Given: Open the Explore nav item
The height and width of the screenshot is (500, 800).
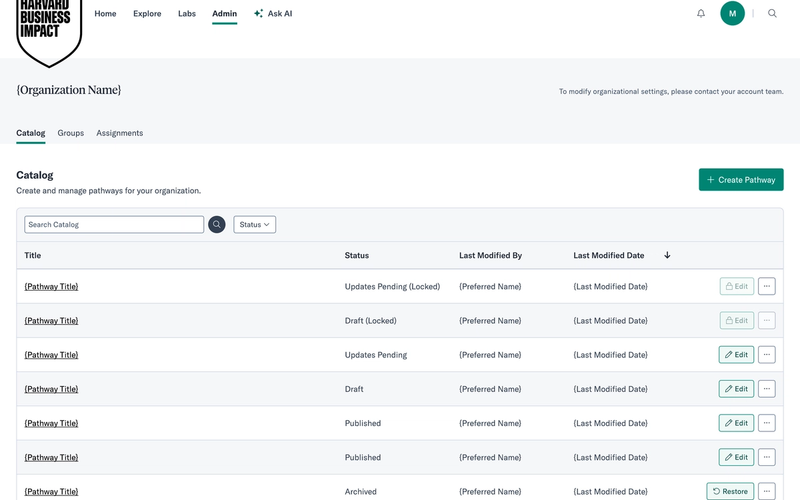Looking at the screenshot, I should tap(147, 14).
